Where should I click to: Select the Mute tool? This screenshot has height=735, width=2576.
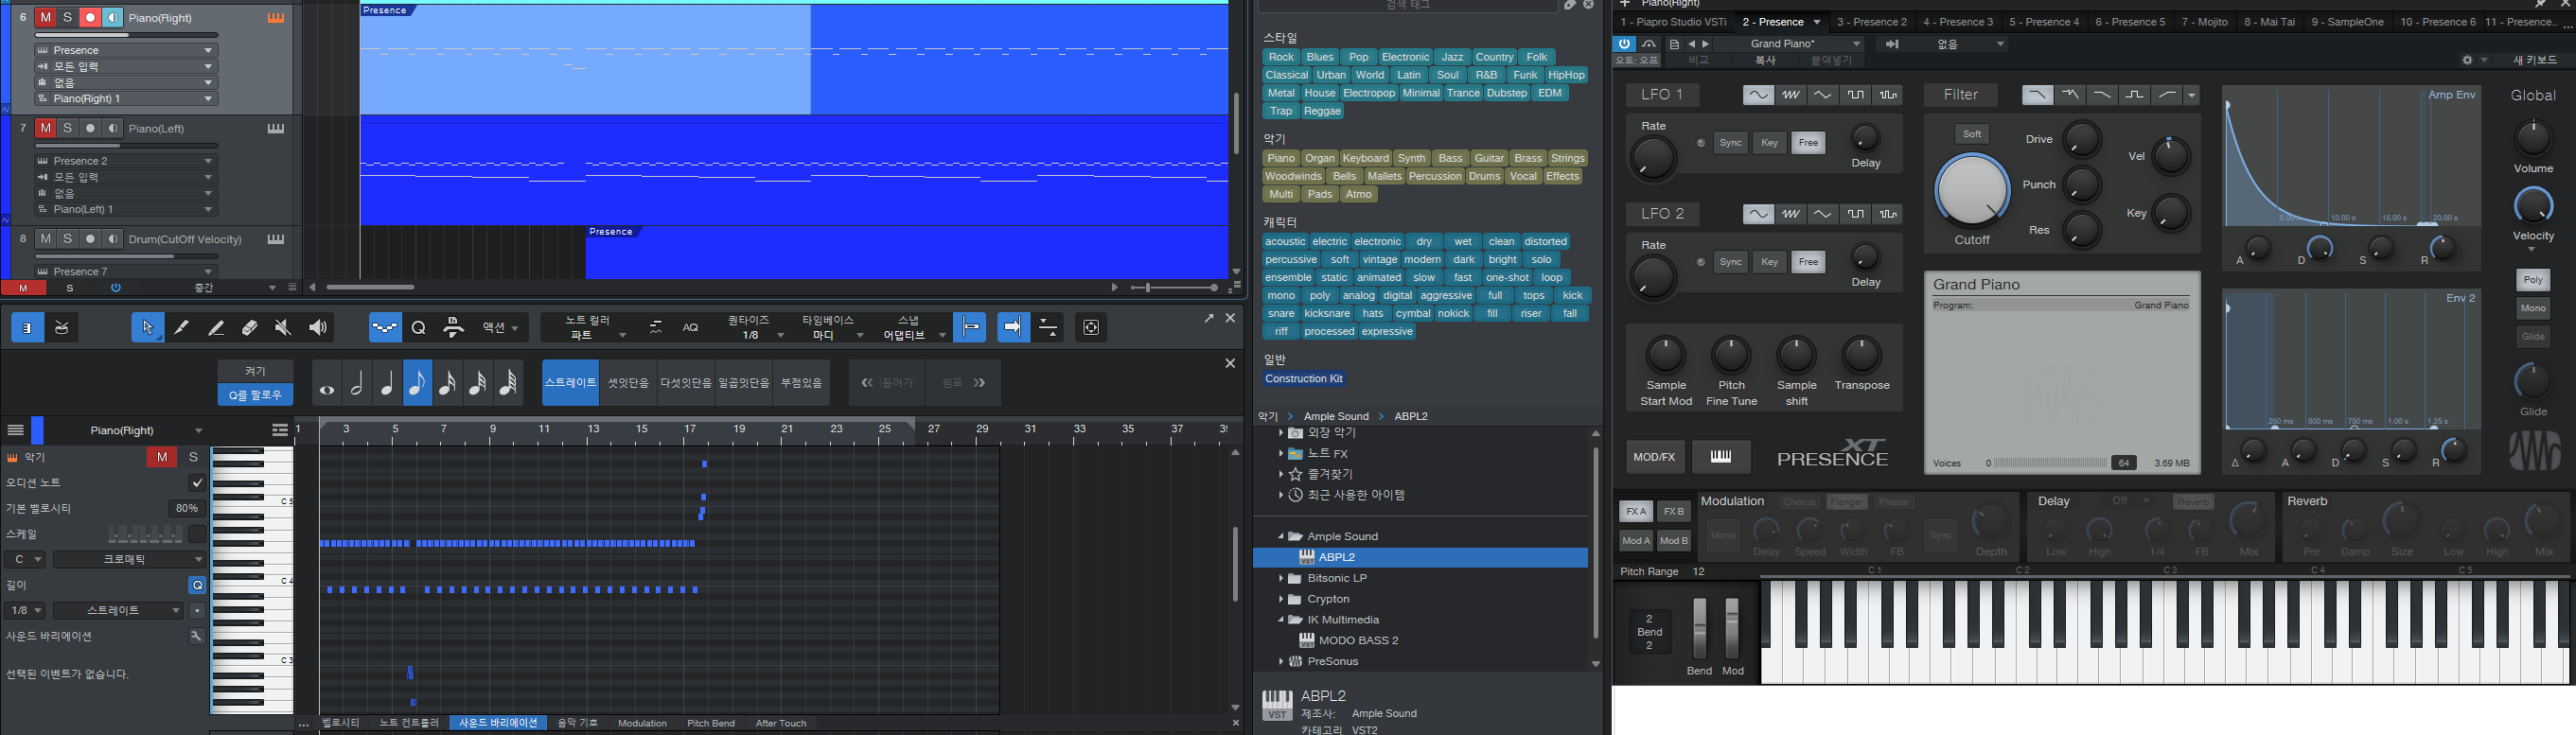[283, 327]
